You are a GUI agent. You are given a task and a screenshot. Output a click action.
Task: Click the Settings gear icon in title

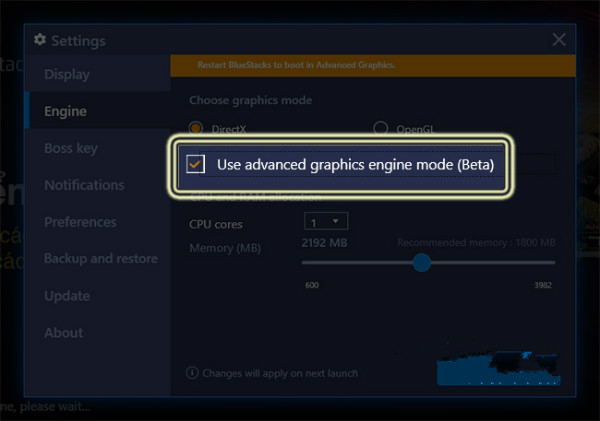coord(40,40)
